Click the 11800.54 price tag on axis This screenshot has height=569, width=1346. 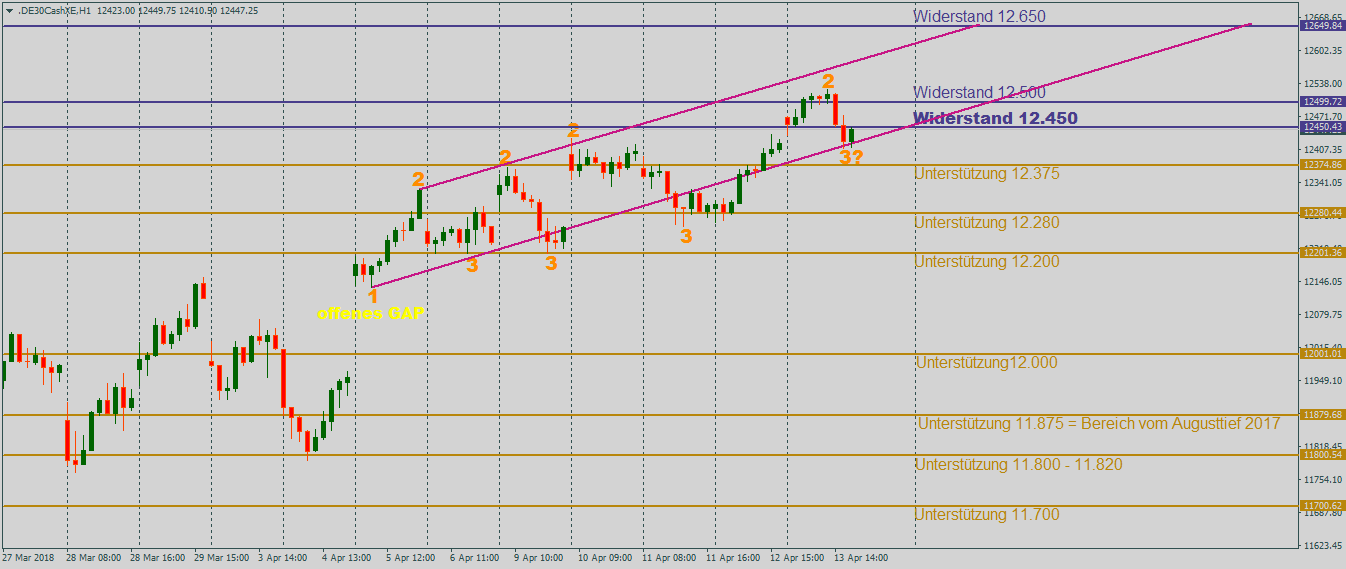click(x=1322, y=455)
